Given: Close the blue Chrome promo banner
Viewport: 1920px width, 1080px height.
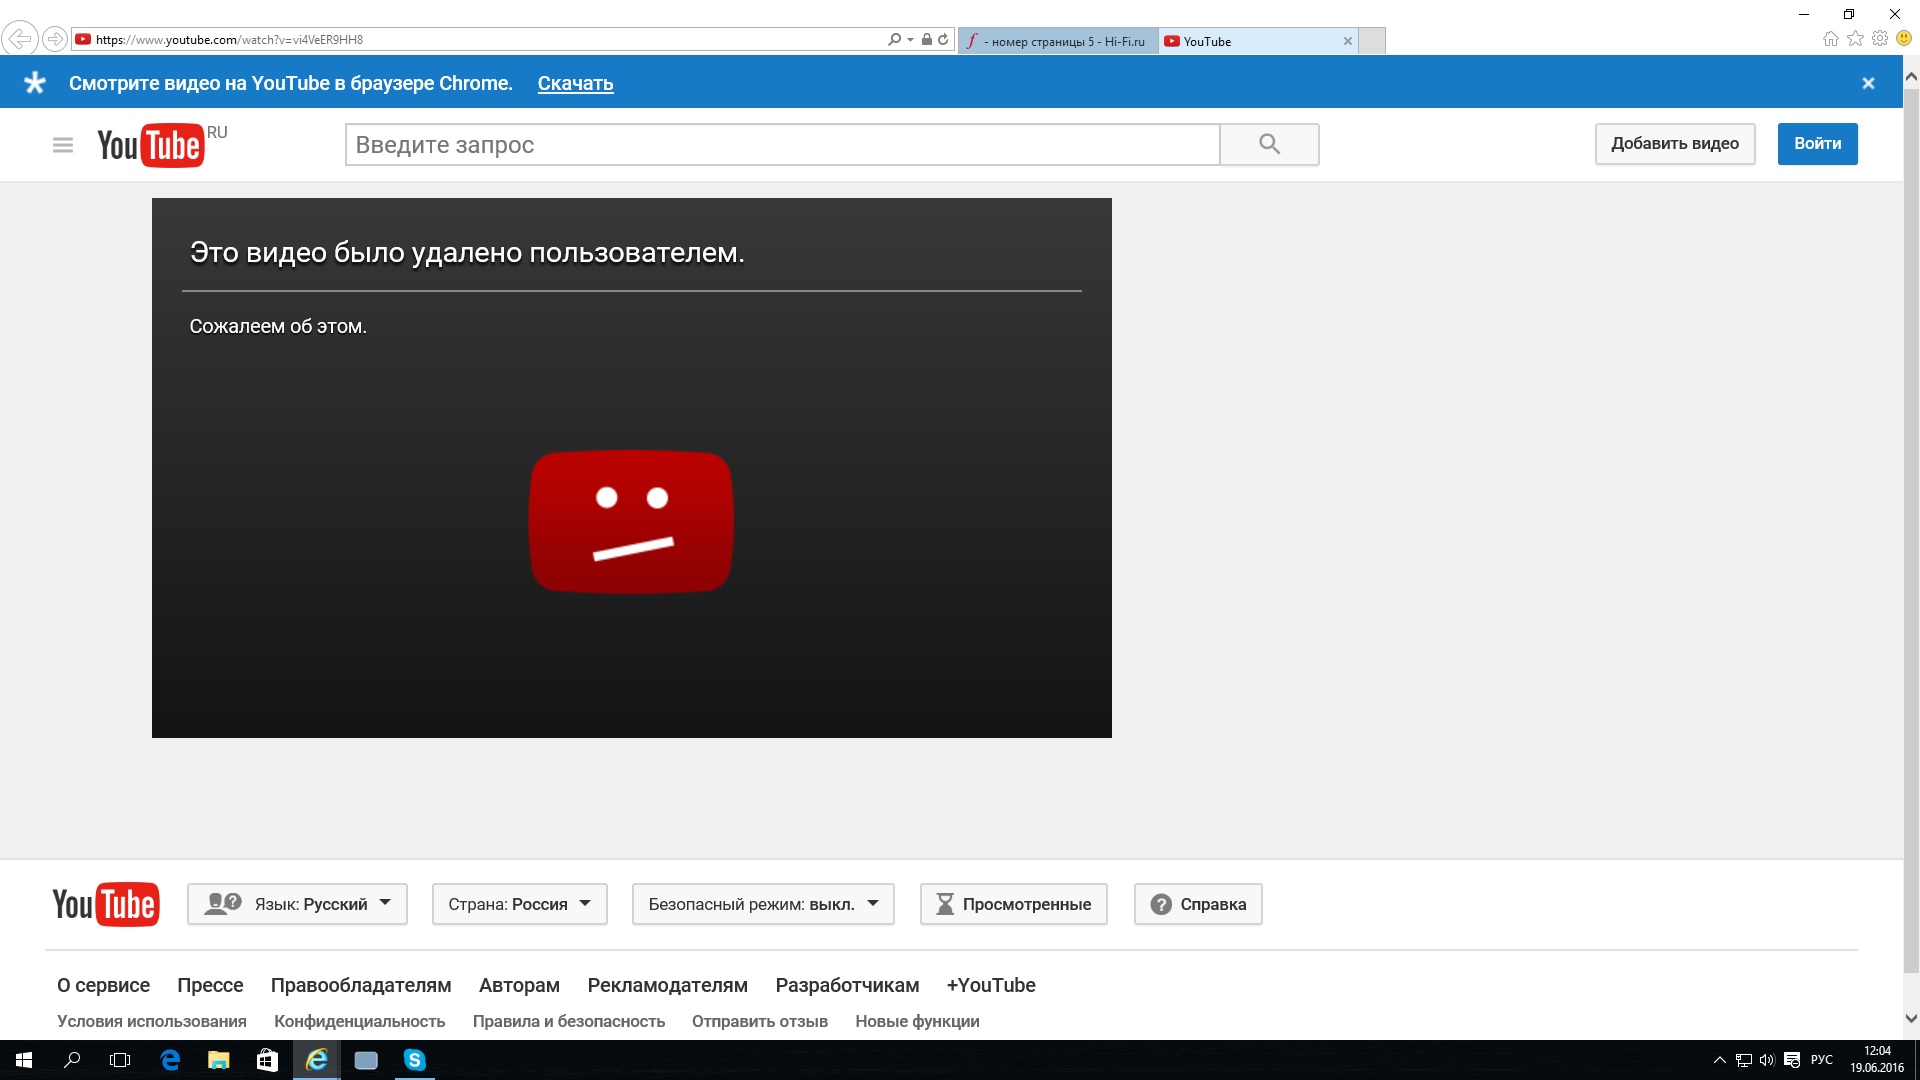Looking at the screenshot, I should (x=1867, y=83).
